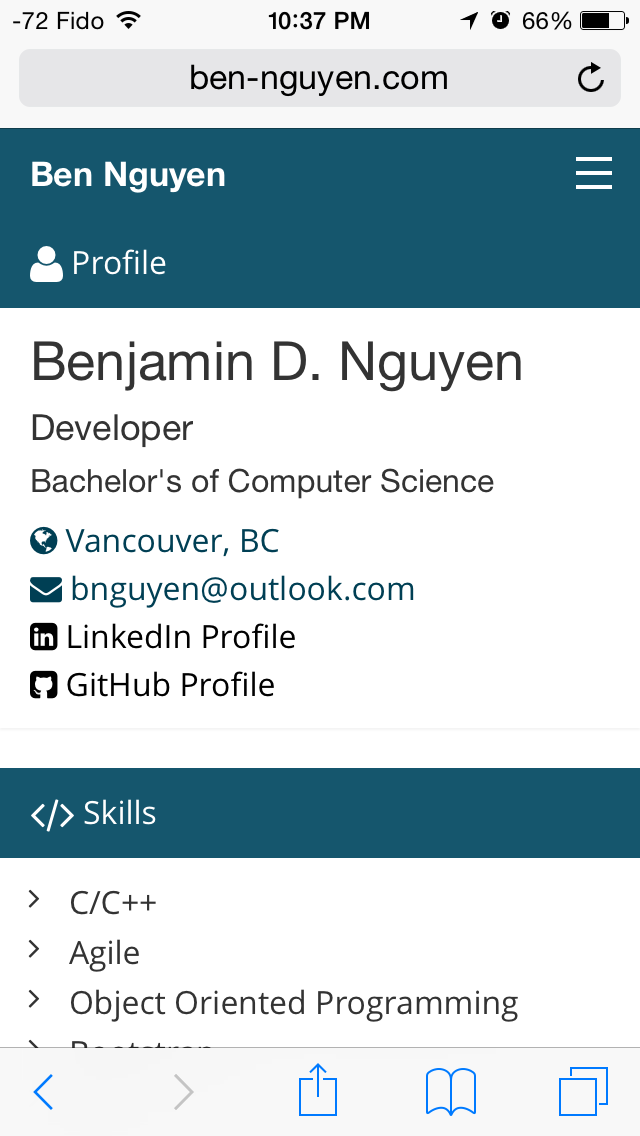This screenshot has height=1136, width=640.
Task: Tap the envelope email icon
Action: click(46, 590)
